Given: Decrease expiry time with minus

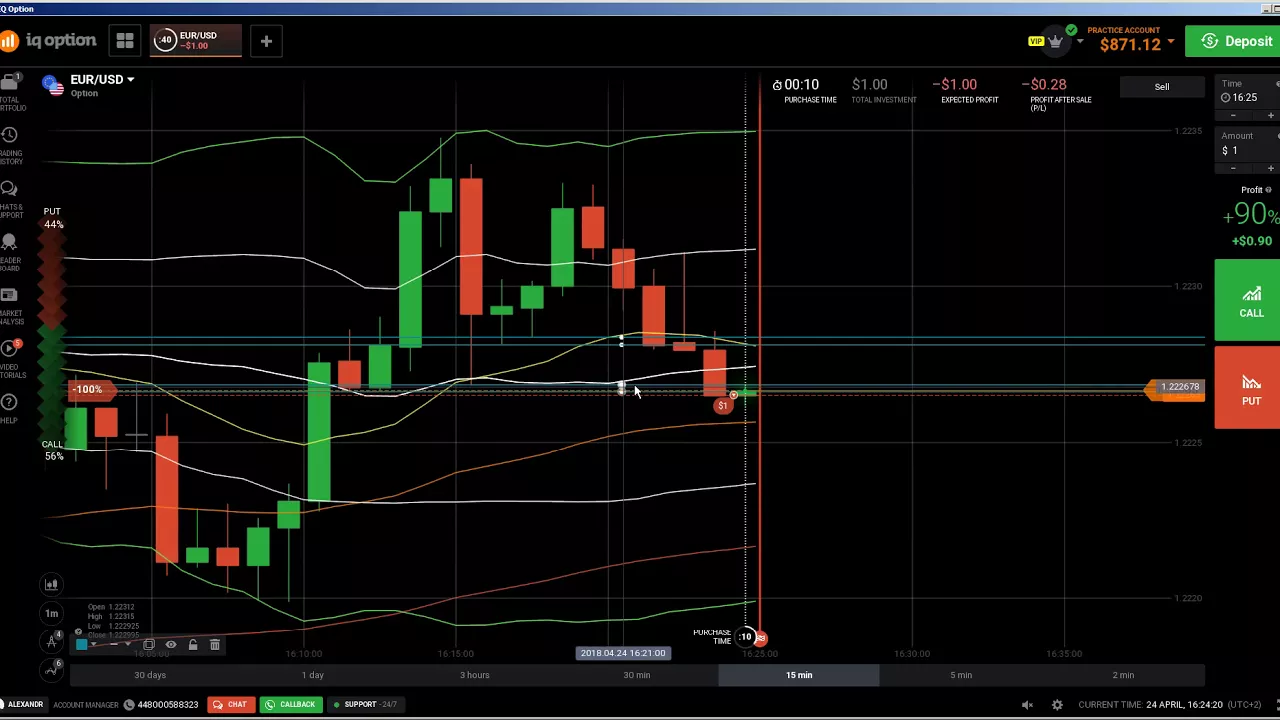Looking at the screenshot, I should 1232,115.
